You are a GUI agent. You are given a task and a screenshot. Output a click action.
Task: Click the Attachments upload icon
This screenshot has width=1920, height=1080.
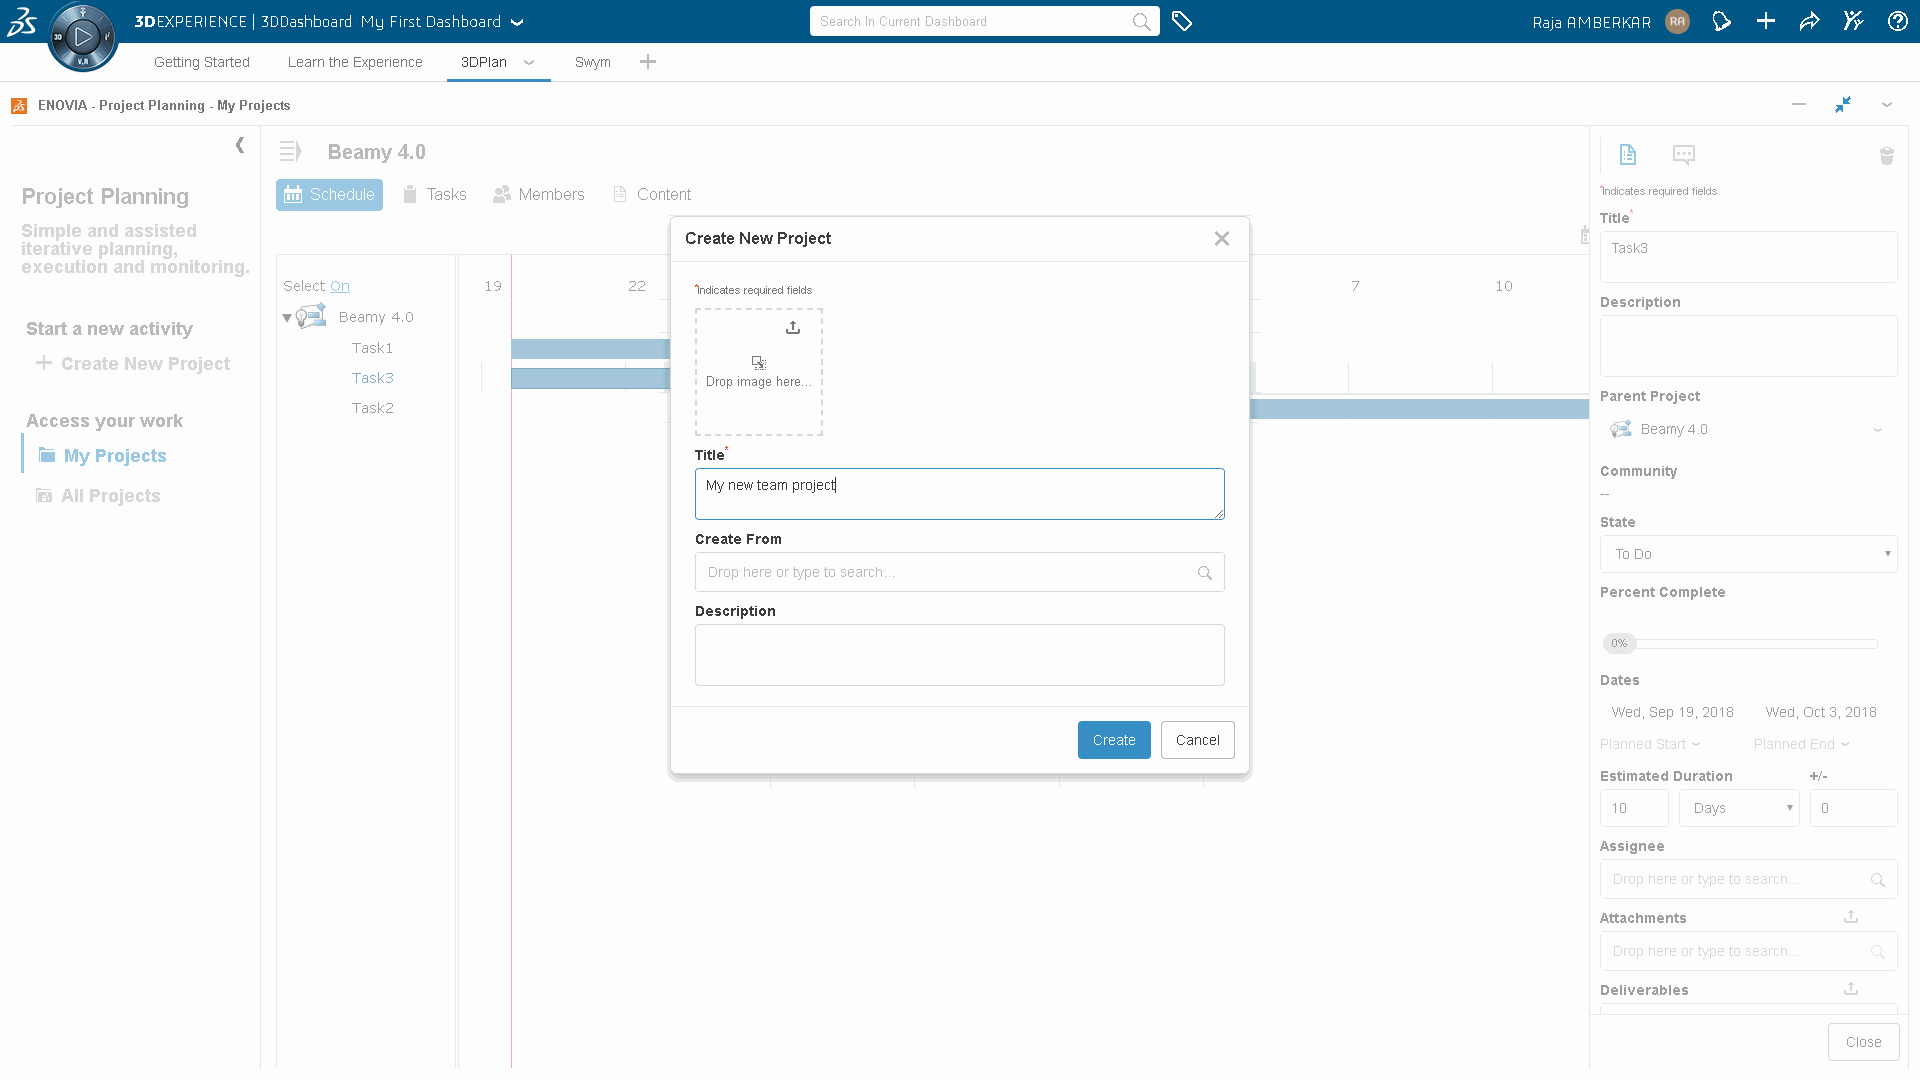click(1849, 916)
